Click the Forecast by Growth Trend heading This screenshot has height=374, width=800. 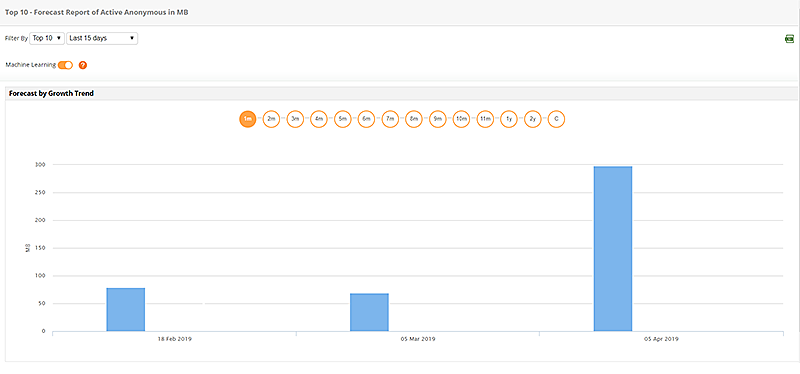point(51,94)
